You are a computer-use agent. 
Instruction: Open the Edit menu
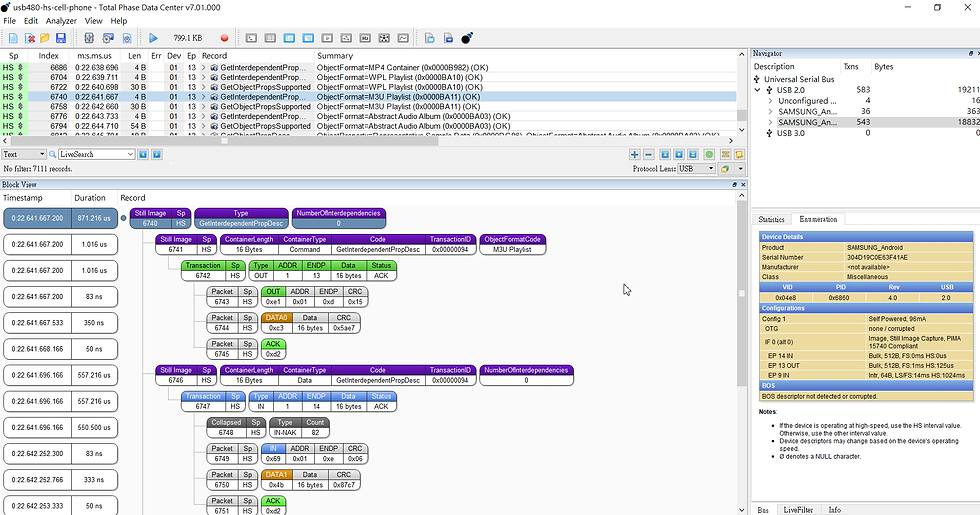31,21
